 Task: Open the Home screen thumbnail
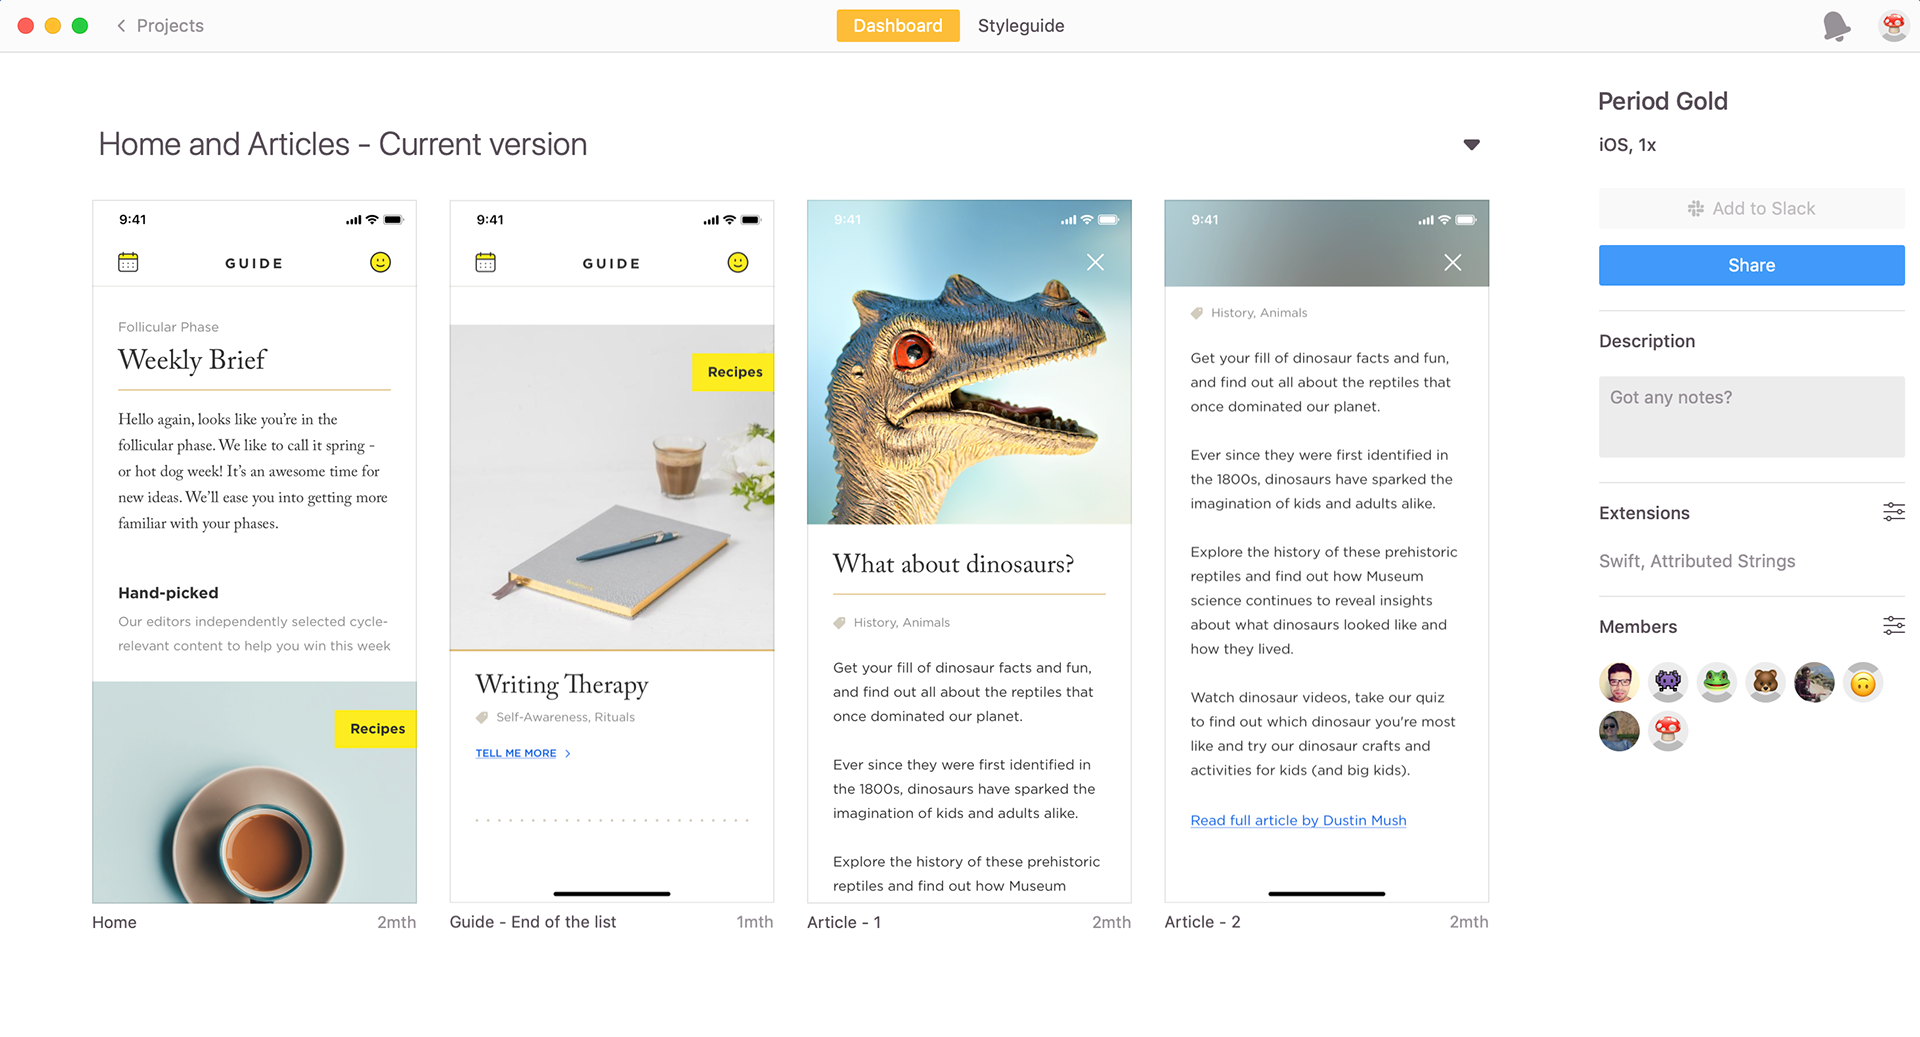(254, 551)
